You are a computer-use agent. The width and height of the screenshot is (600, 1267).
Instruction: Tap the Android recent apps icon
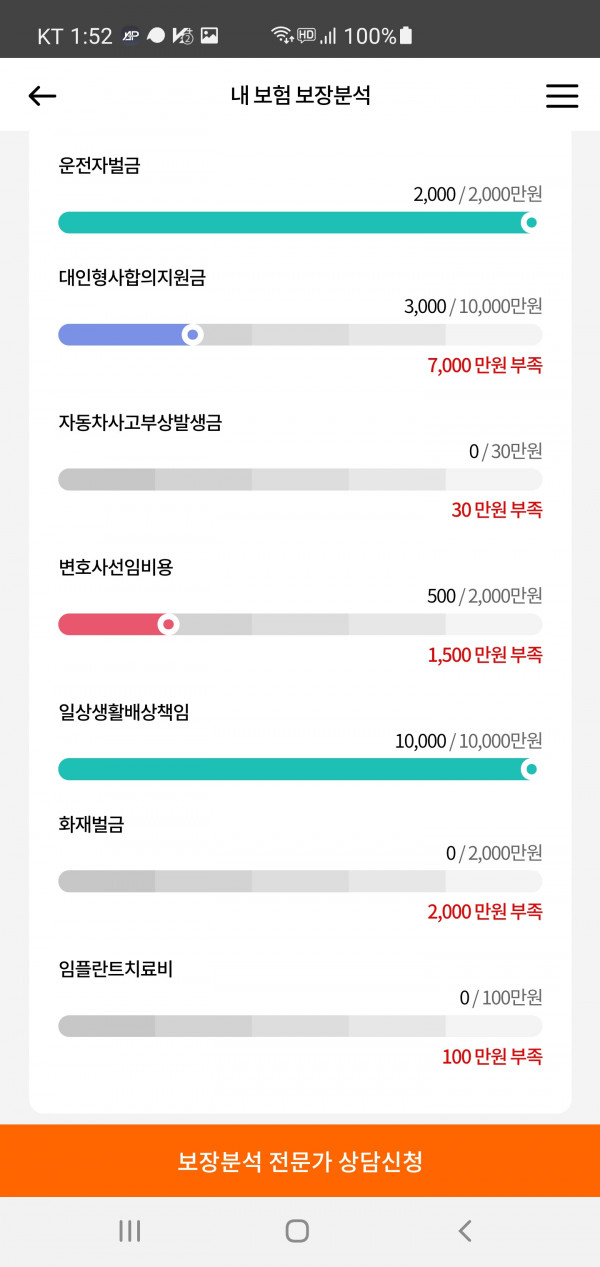[x=130, y=1231]
